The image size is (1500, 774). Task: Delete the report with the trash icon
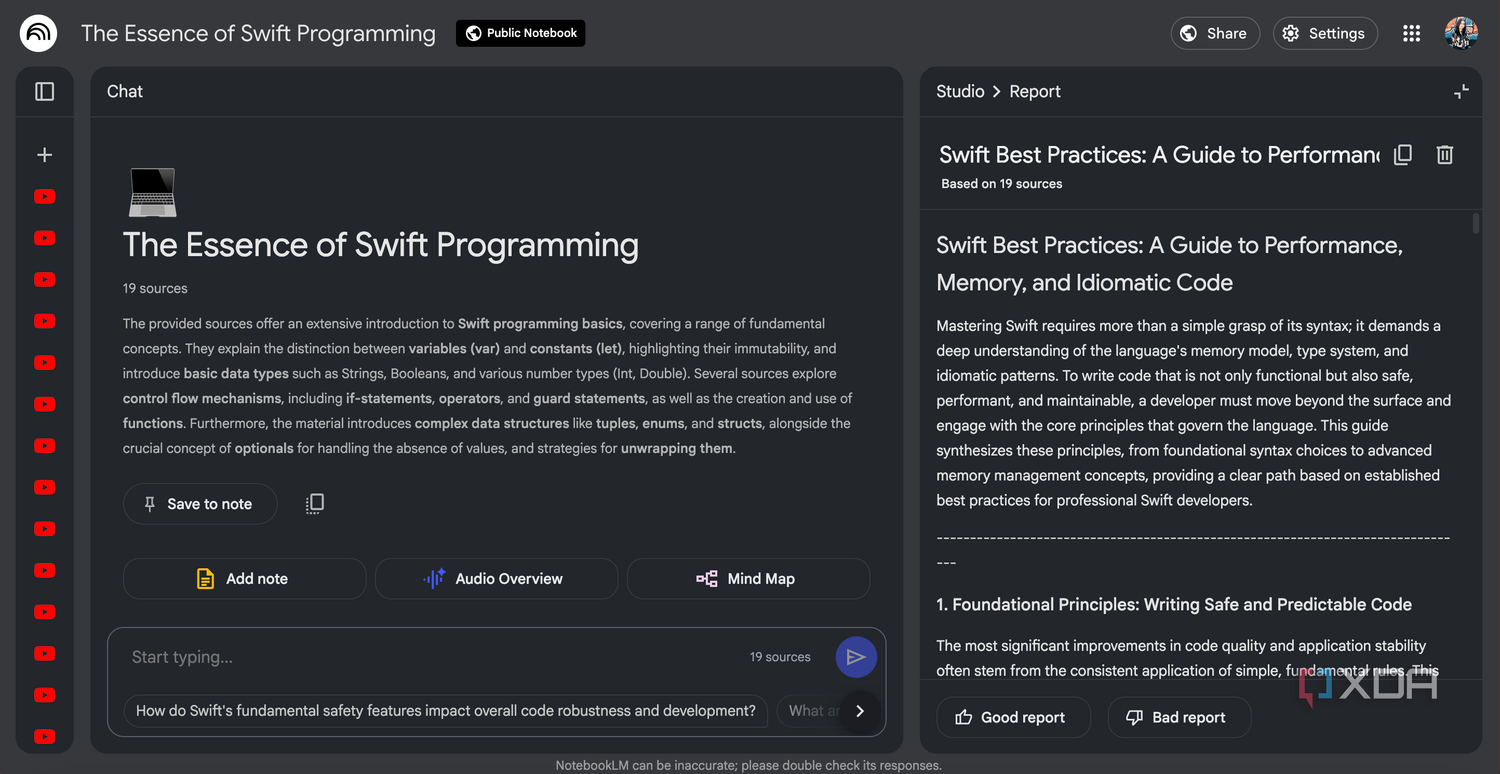pos(1445,155)
